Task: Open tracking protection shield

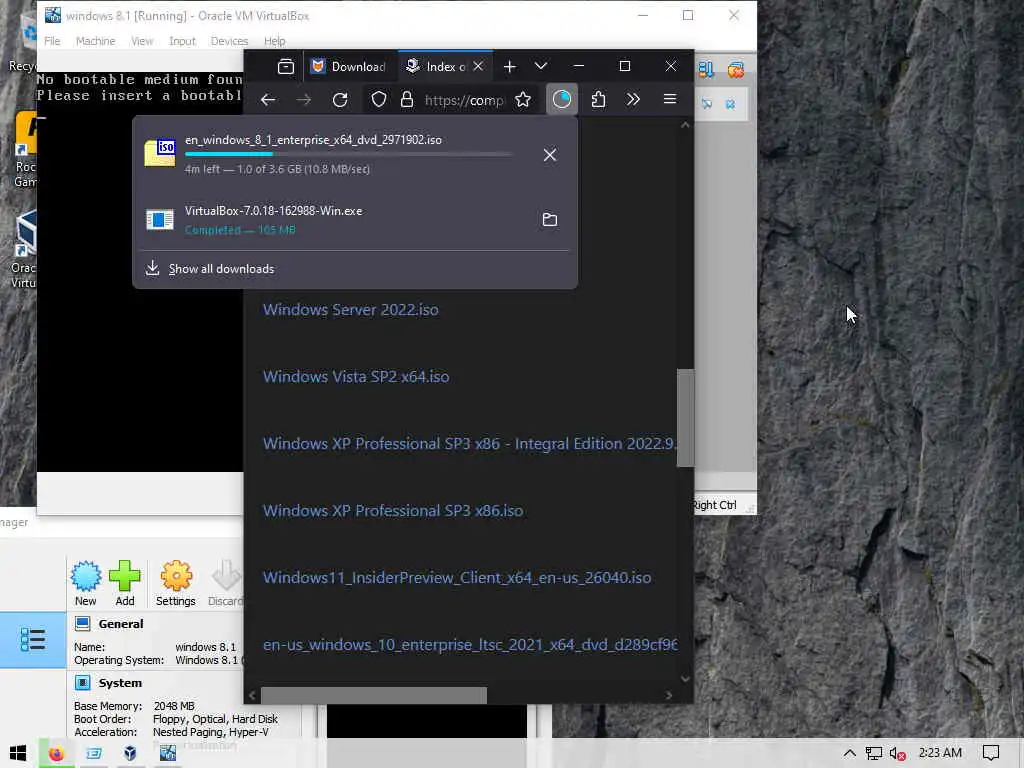Action: click(x=379, y=100)
